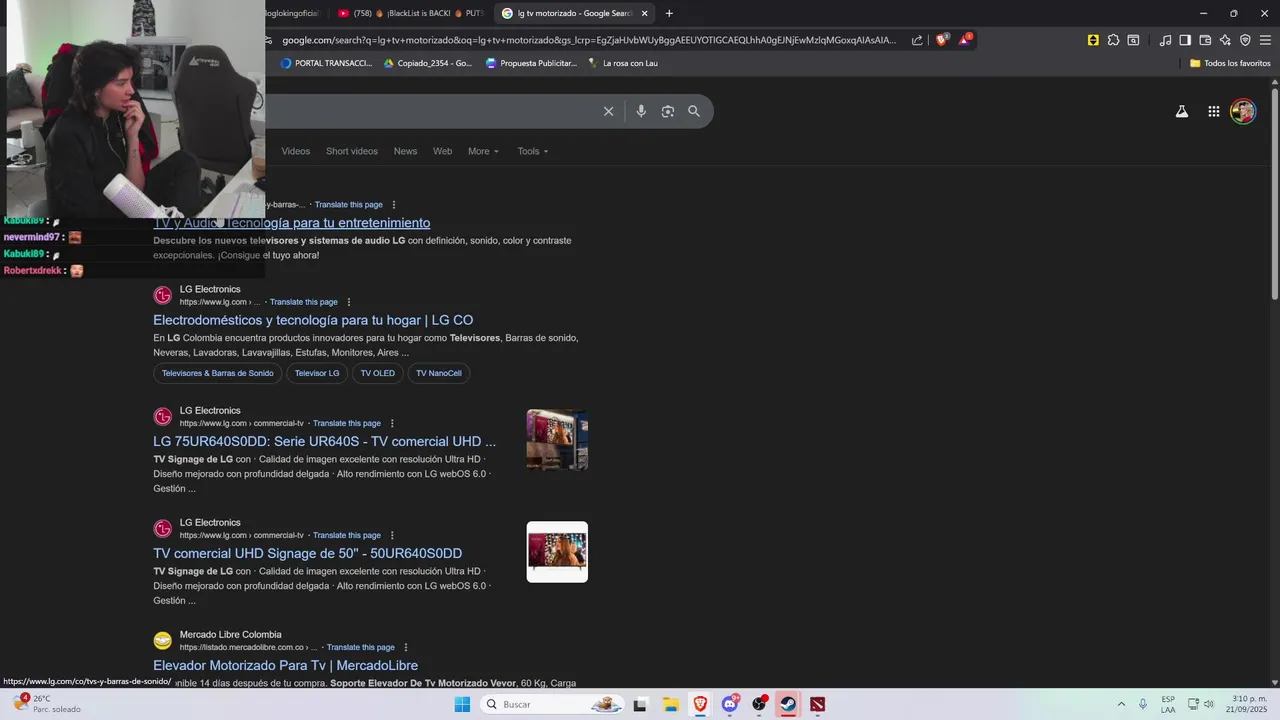Open Google Lens image search icon
1280x720 pixels.
(668, 111)
